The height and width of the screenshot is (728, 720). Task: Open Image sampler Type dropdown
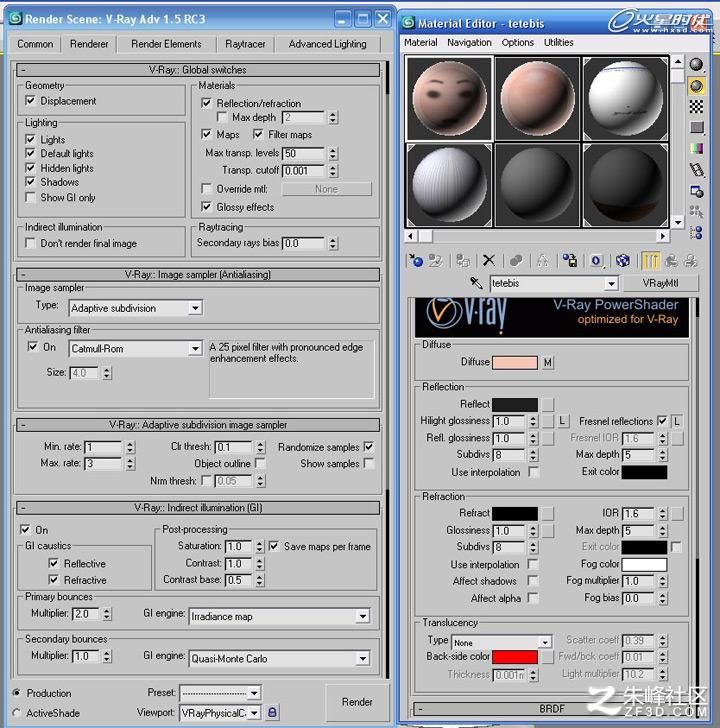[x=136, y=308]
